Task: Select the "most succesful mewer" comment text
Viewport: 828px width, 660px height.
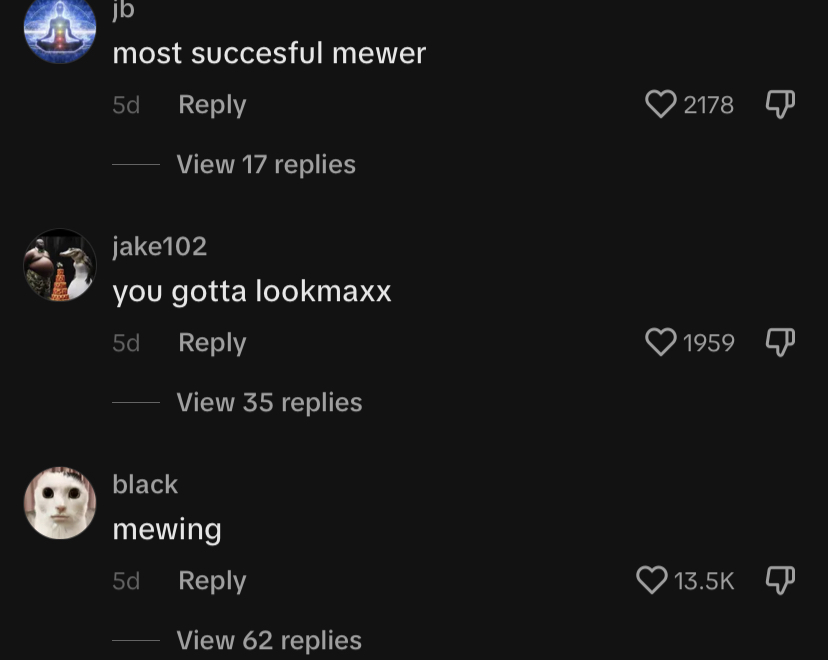Action: [269, 53]
